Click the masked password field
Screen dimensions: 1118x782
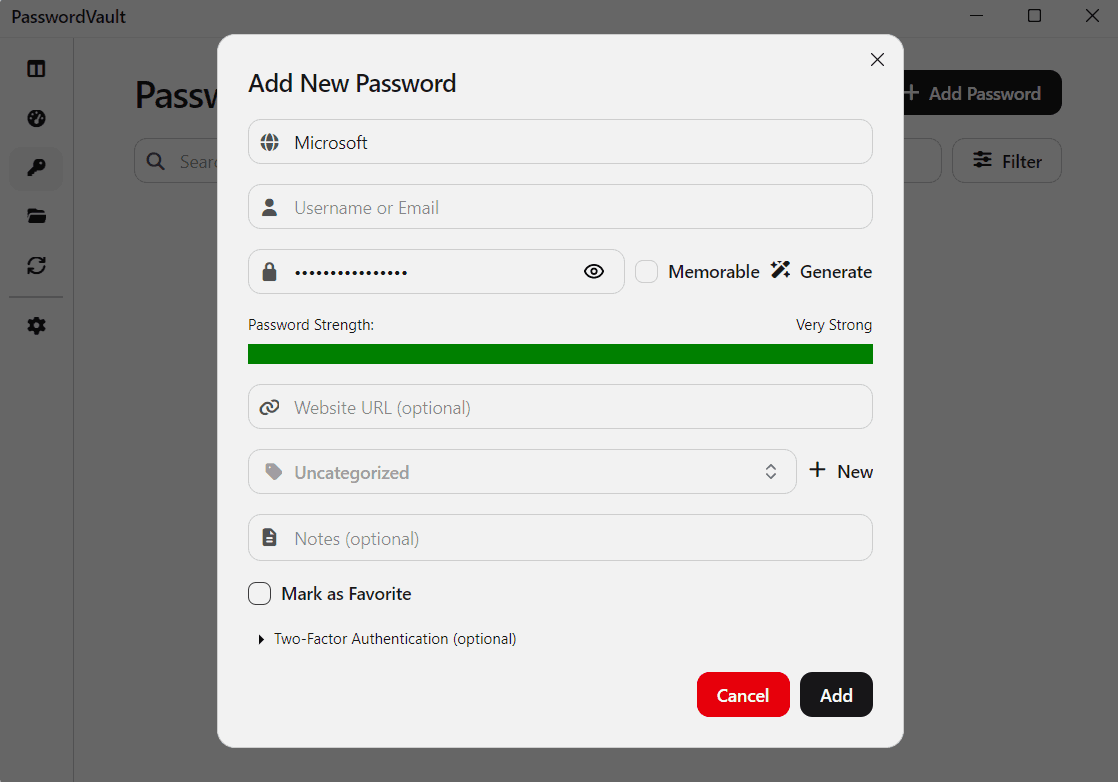click(436, 272)
